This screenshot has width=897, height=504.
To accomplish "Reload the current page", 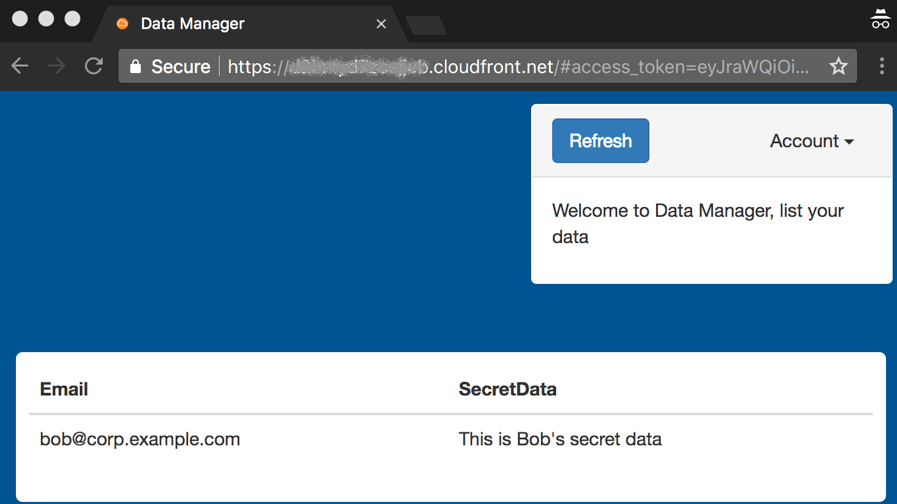I will 94,67.
